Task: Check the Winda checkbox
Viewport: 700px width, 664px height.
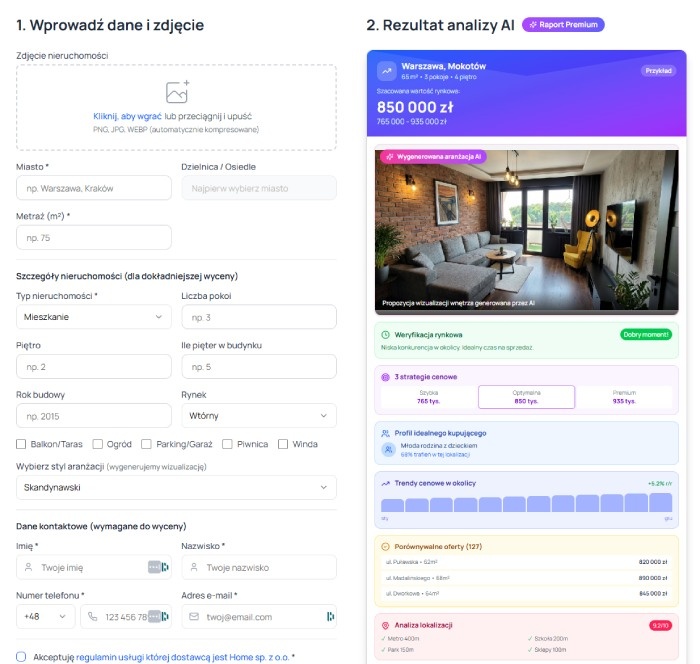Action: tap(283, 444)
